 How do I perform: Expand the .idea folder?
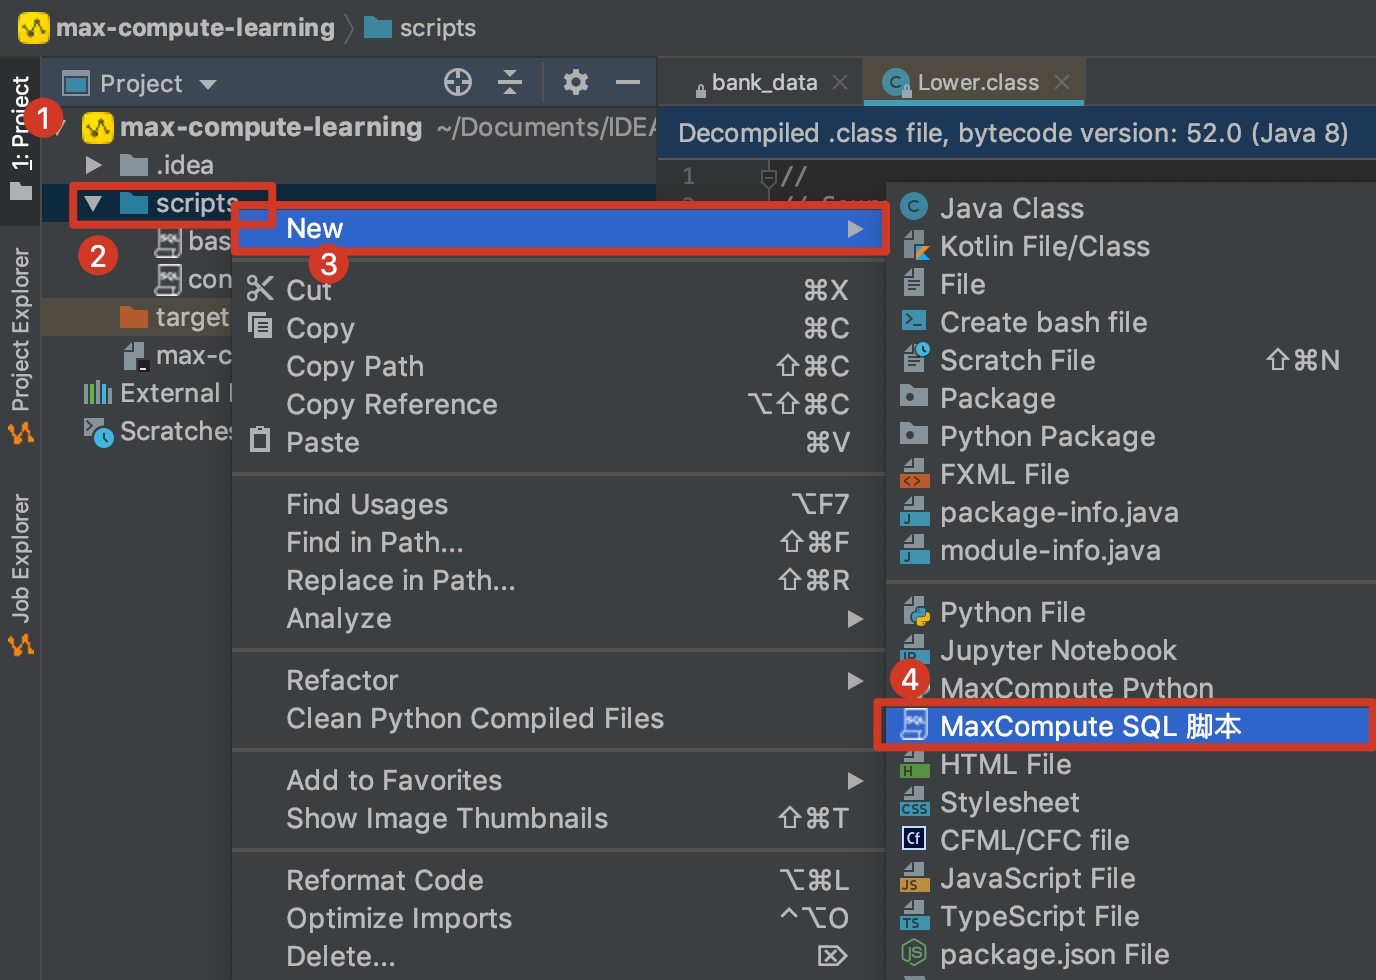(92, 164)
